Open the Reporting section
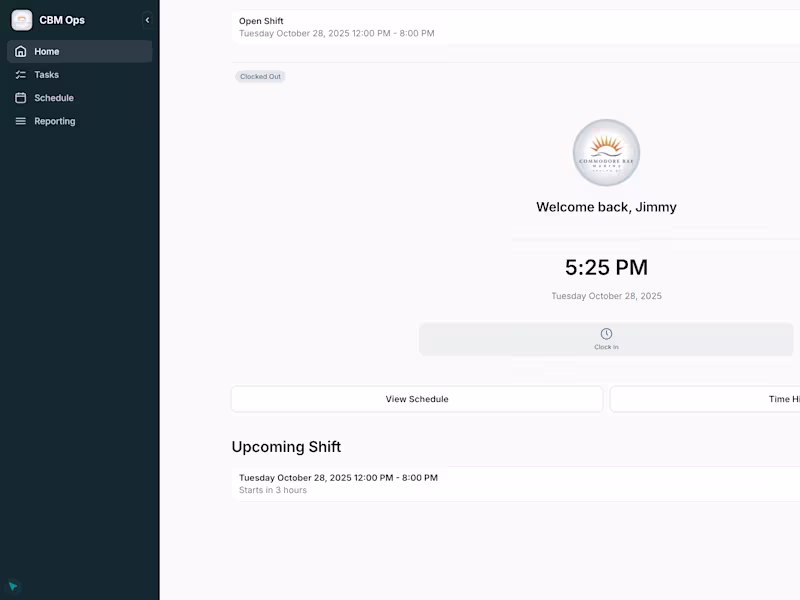 (55, 120)
